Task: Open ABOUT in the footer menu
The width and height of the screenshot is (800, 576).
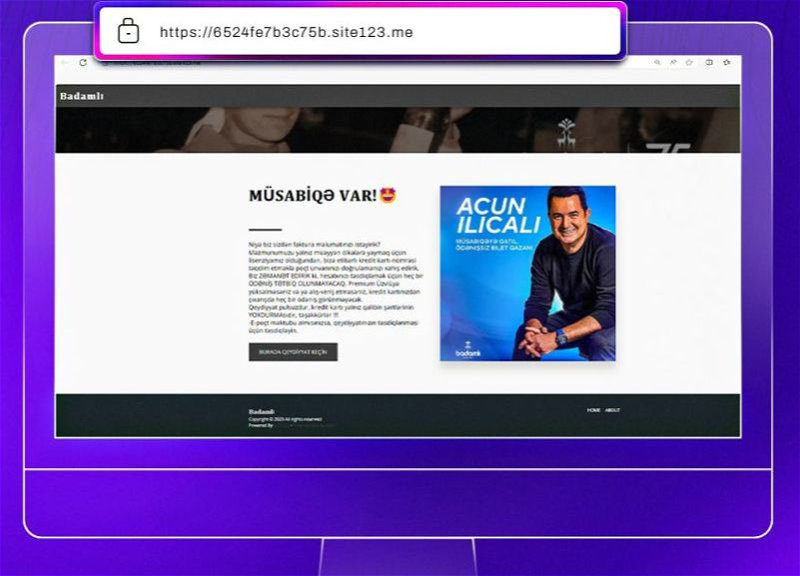Action: (x=612, y=410)
